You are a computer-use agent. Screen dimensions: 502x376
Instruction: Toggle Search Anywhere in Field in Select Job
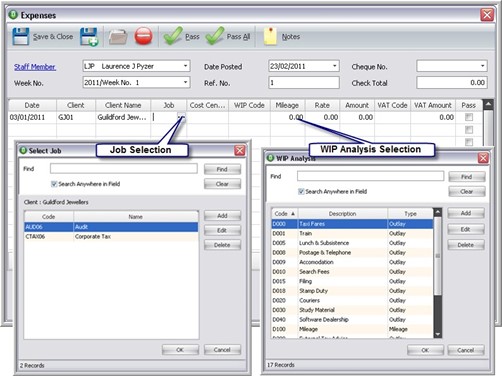pyautogui.click(x=54, y=184)
